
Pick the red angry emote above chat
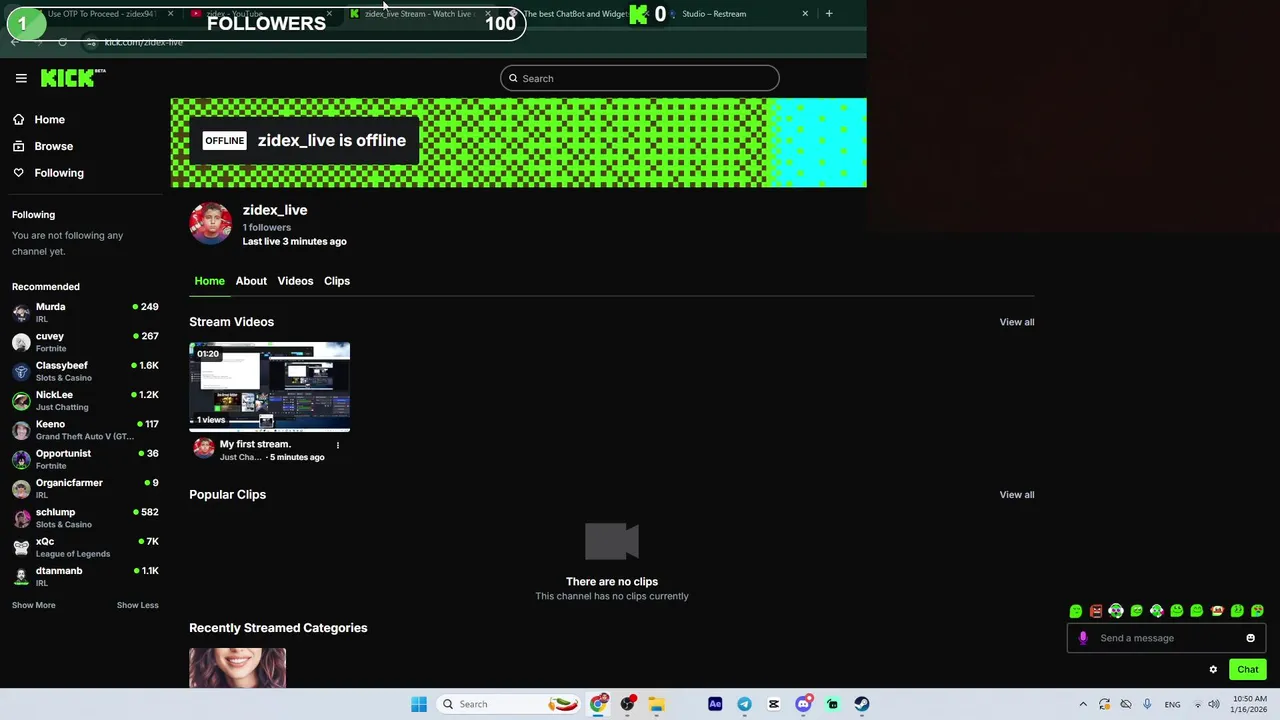point(1096,611)
